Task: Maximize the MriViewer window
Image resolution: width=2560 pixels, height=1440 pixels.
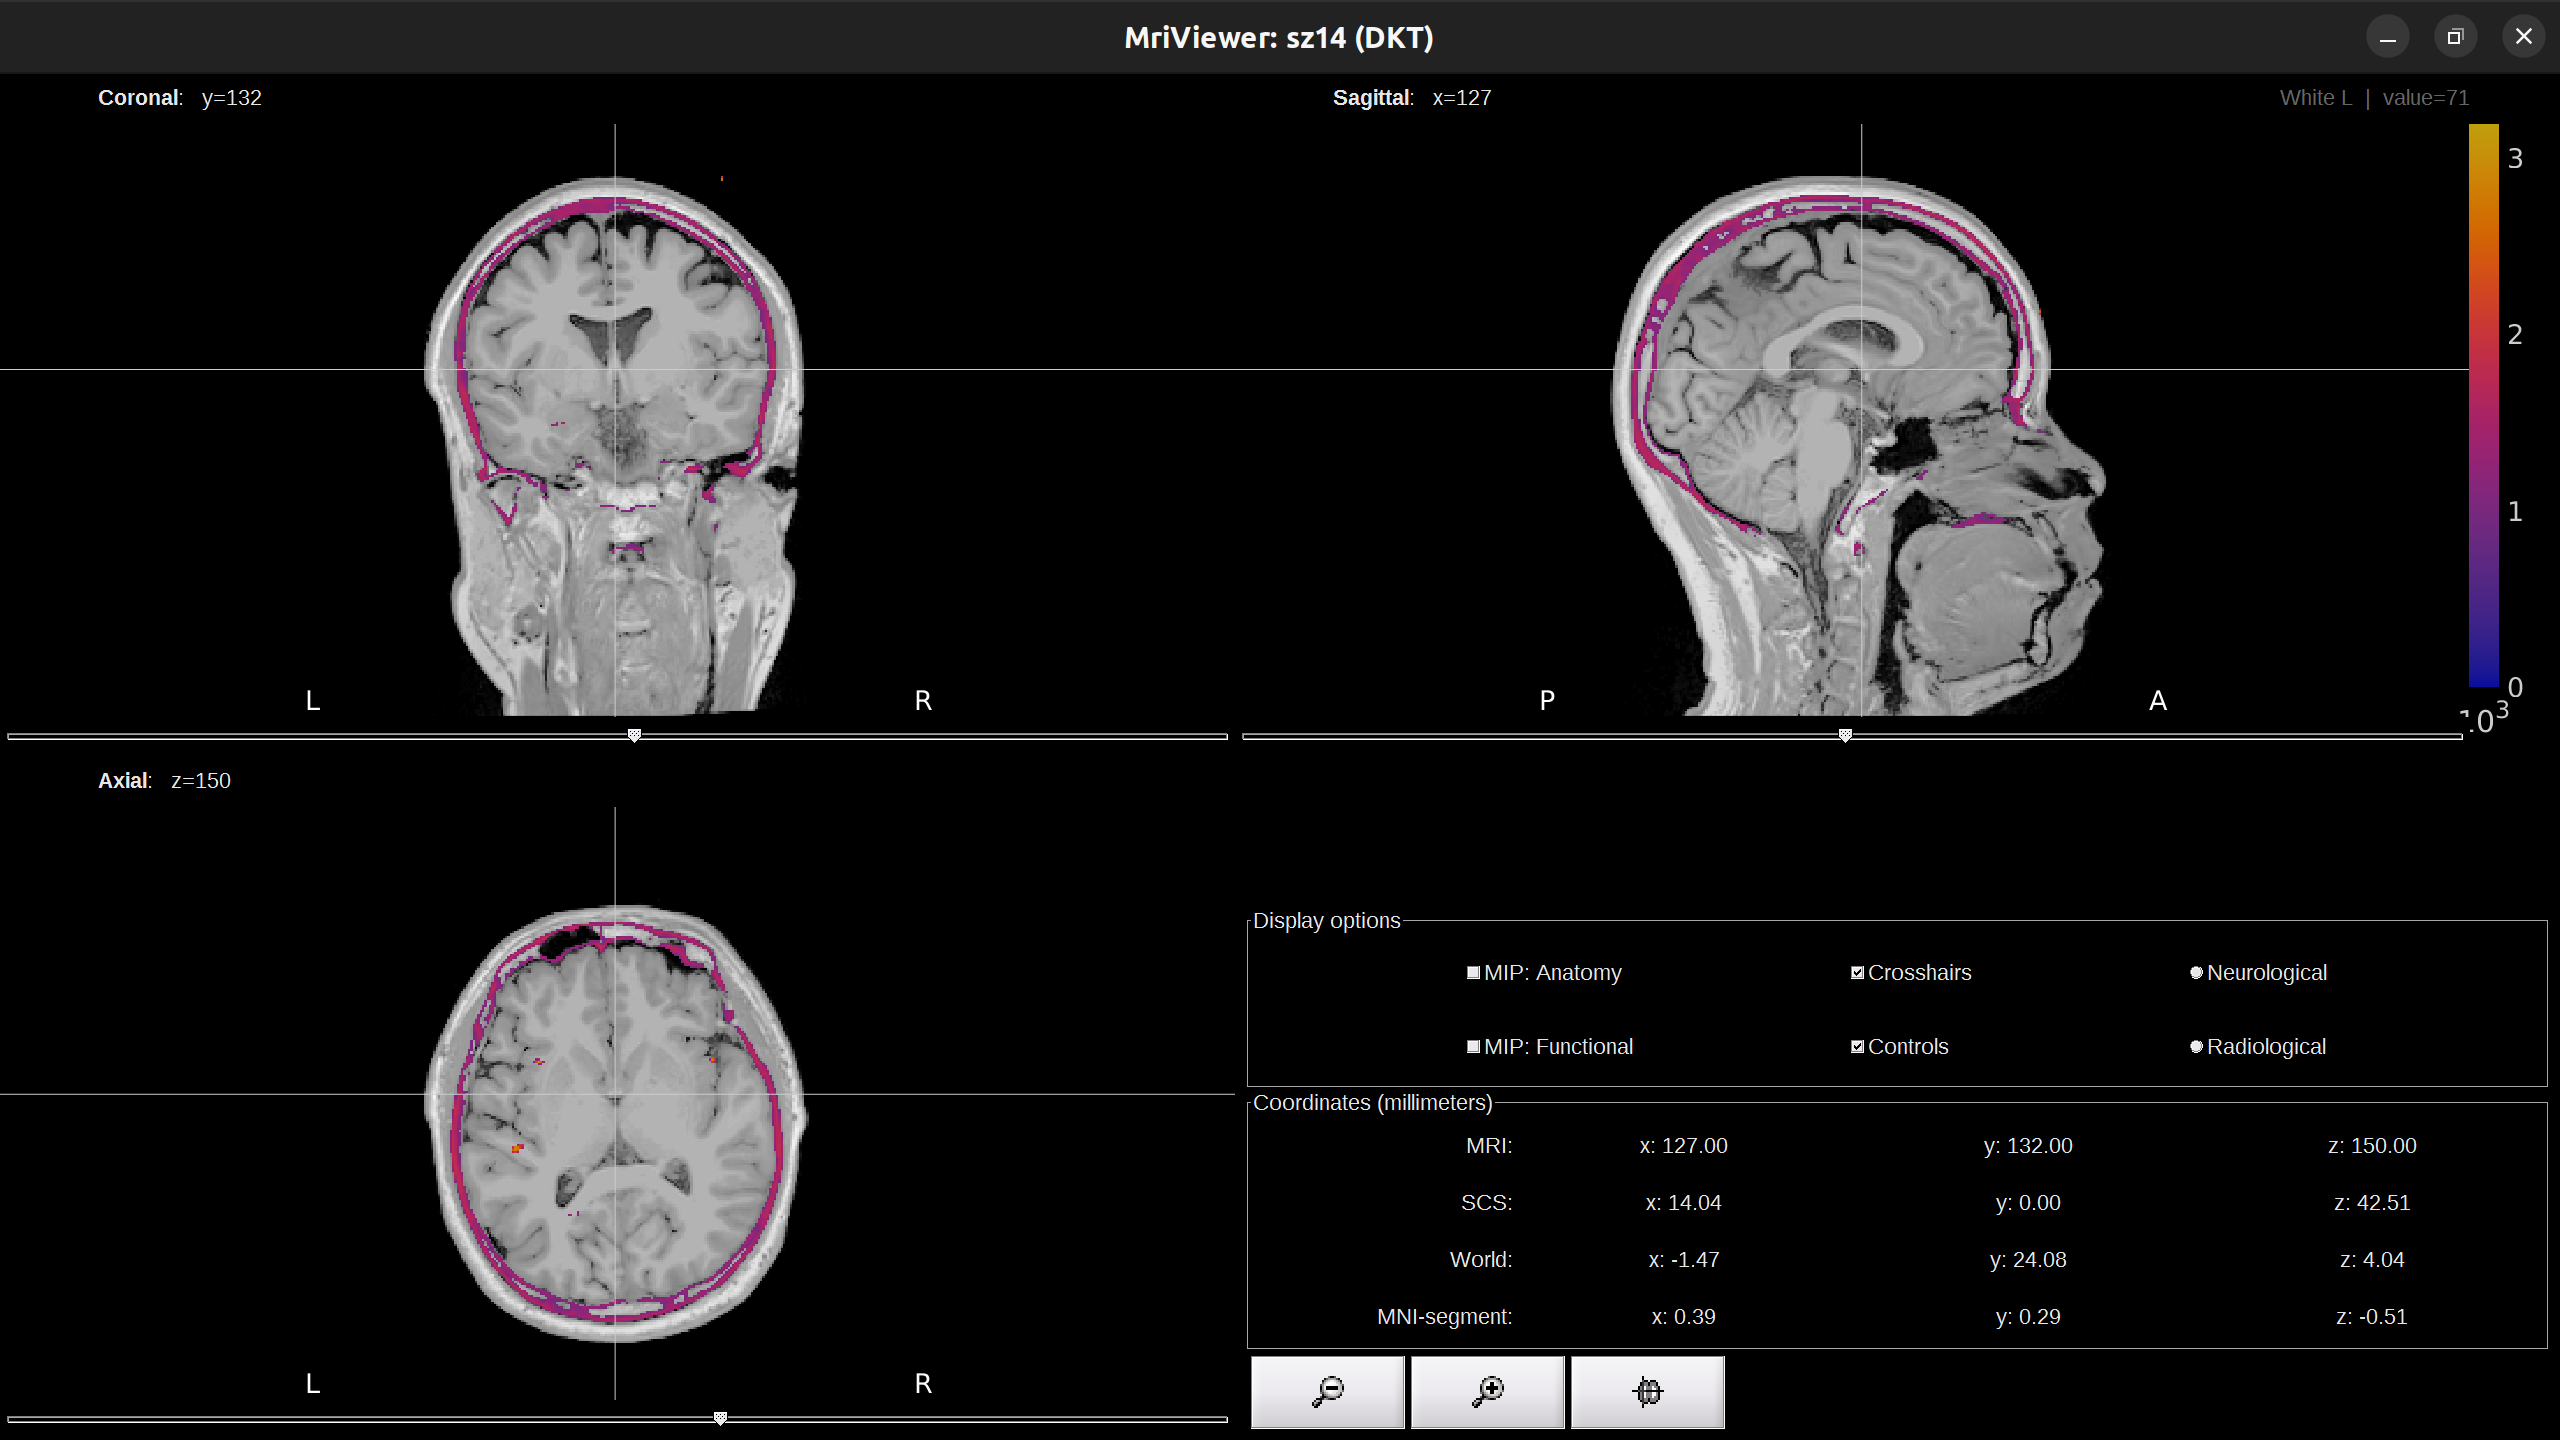Action: click(2454, 37)
